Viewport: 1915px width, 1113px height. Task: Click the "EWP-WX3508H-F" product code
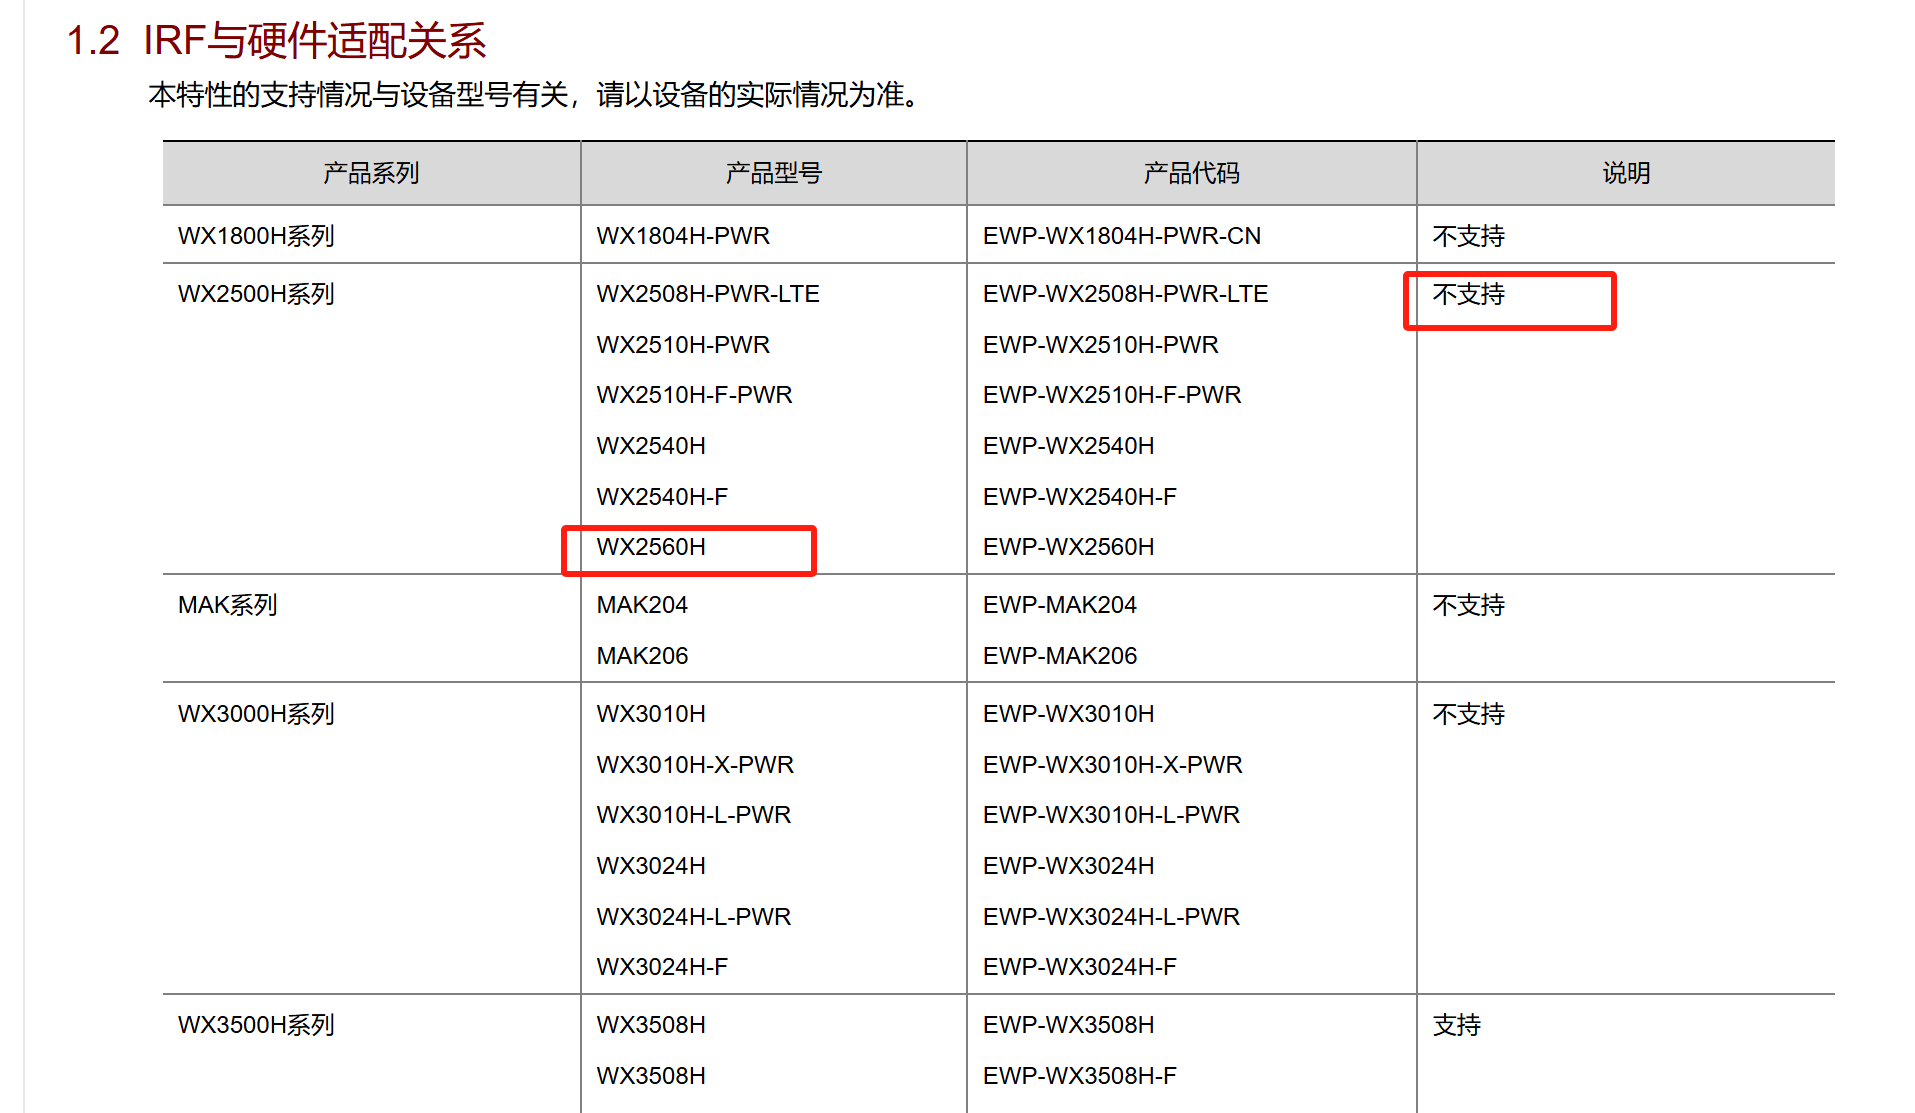coord(1079,1076)
